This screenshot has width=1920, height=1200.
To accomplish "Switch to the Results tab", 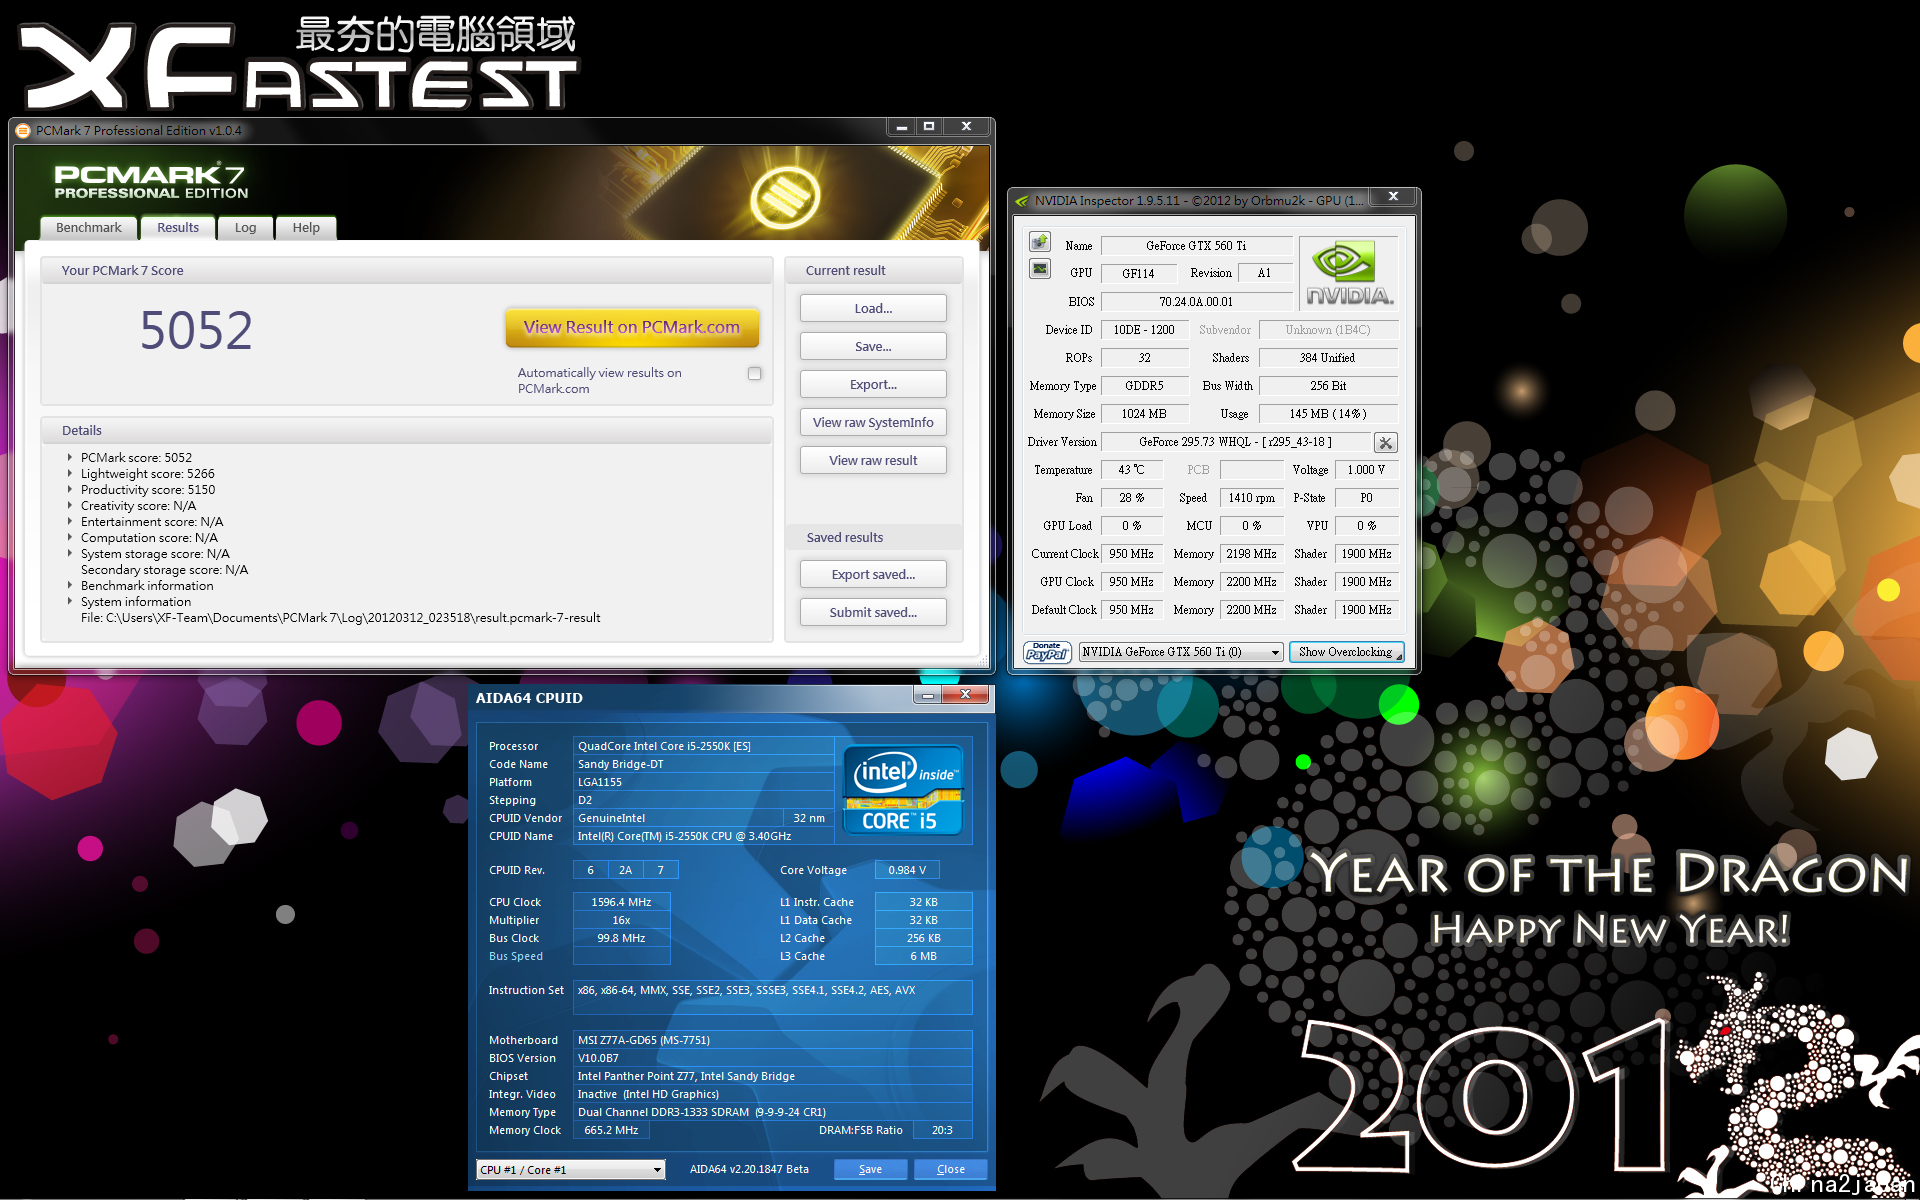I will point(178,228).
